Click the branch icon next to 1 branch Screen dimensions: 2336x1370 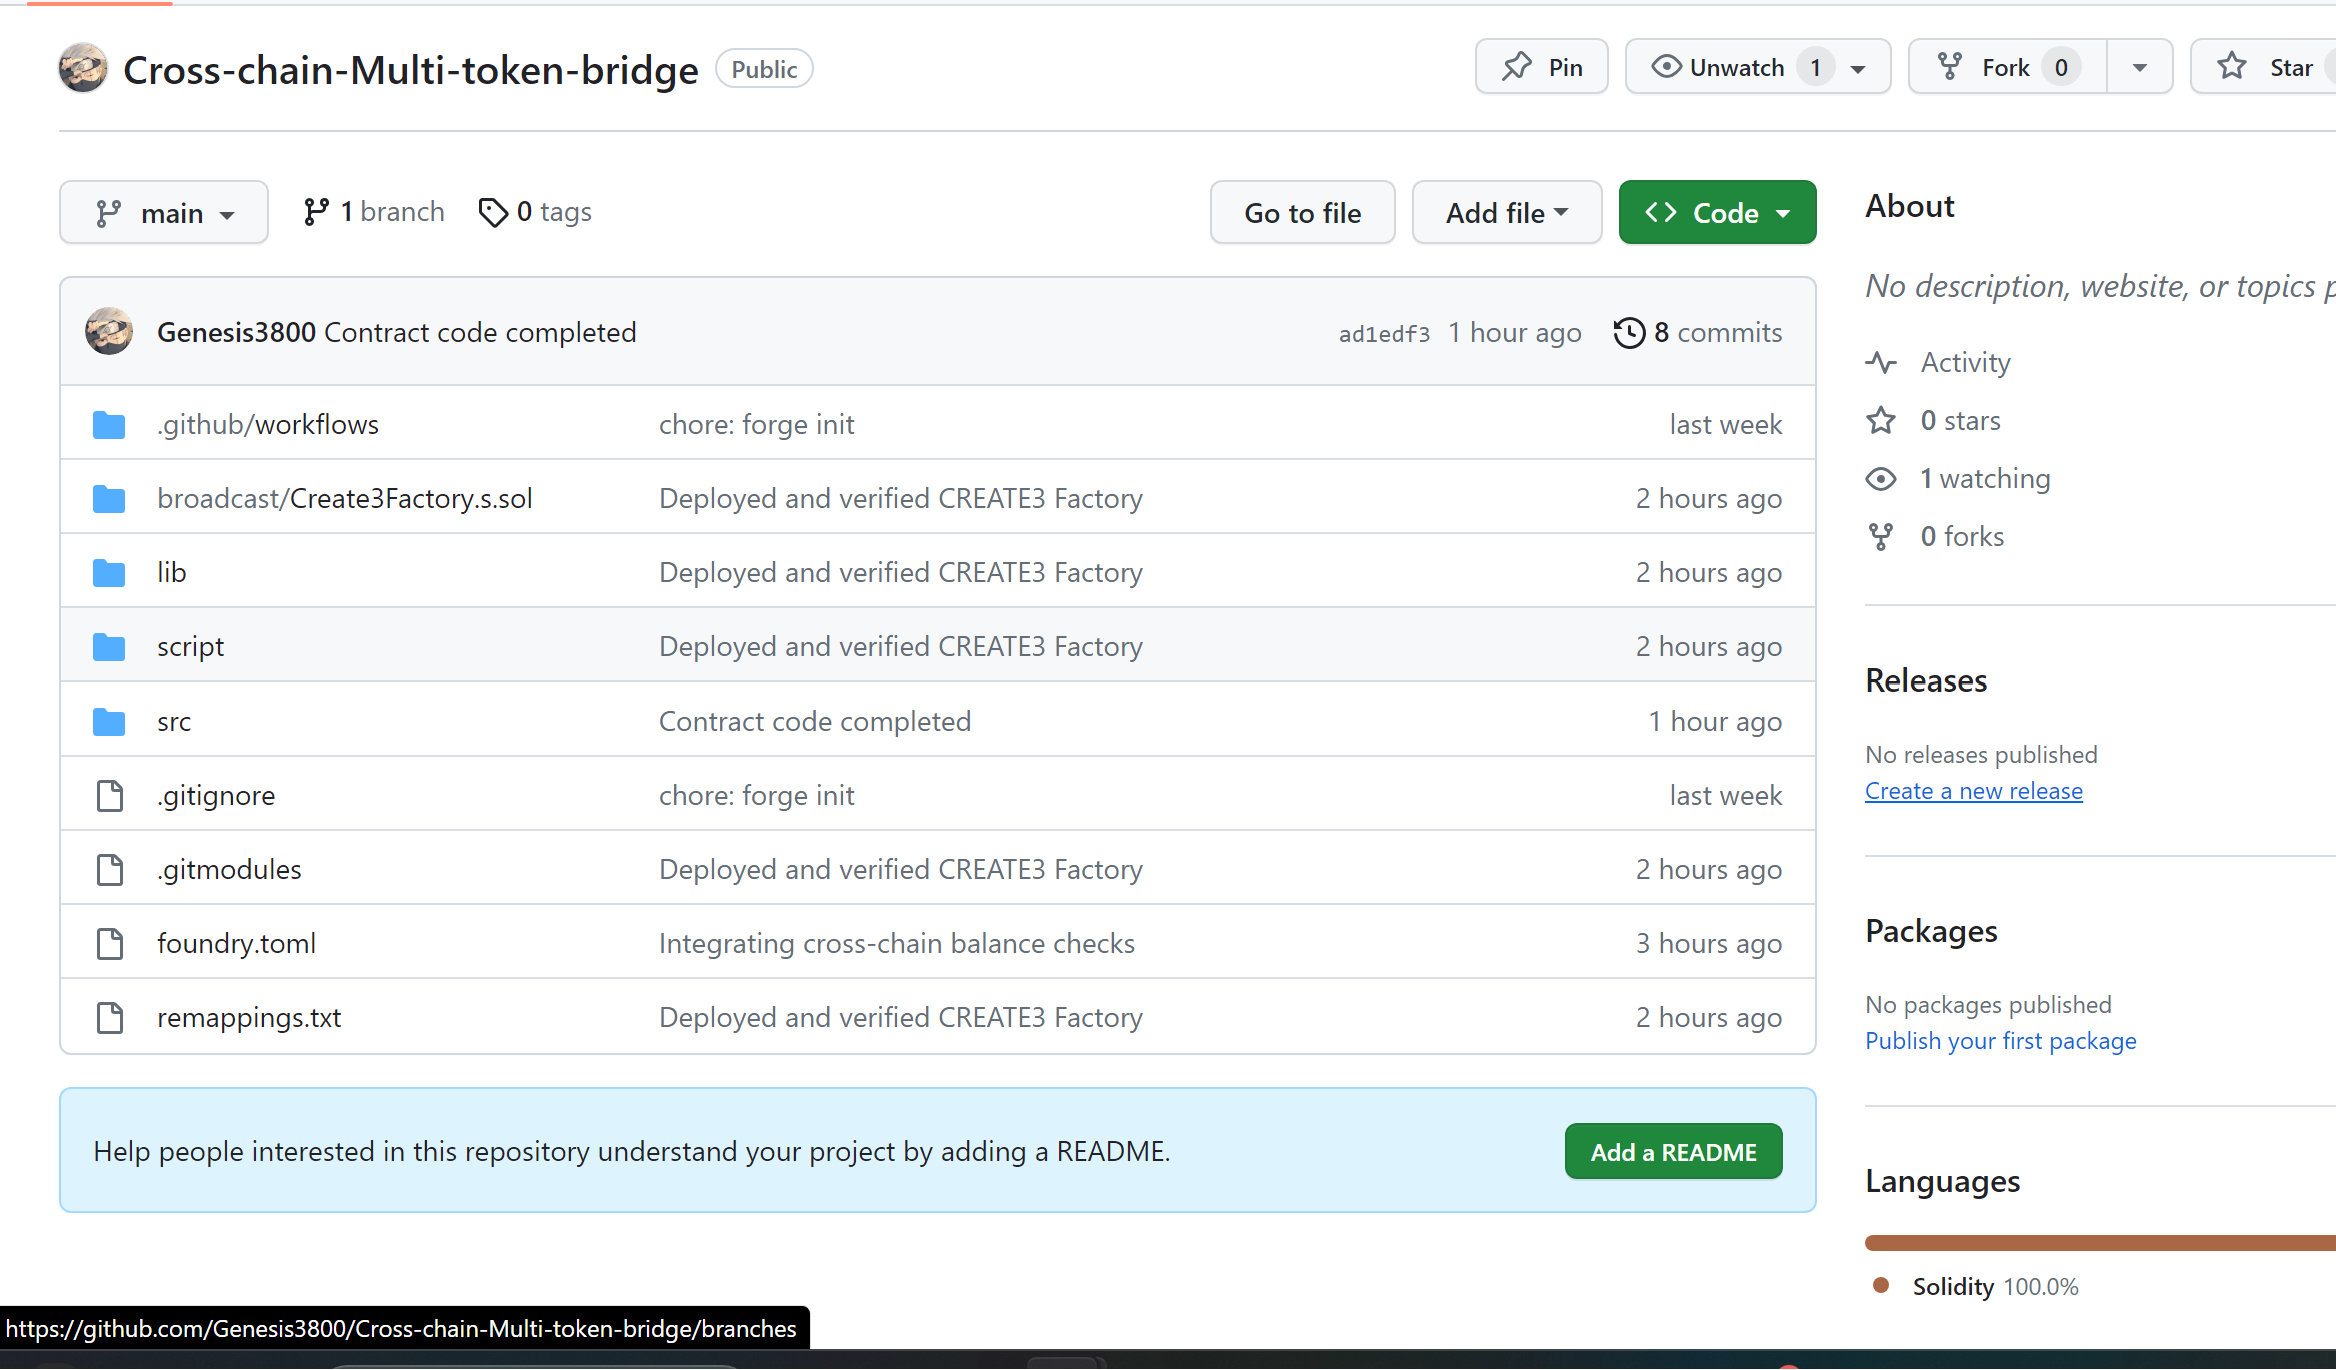click(316, 212)
